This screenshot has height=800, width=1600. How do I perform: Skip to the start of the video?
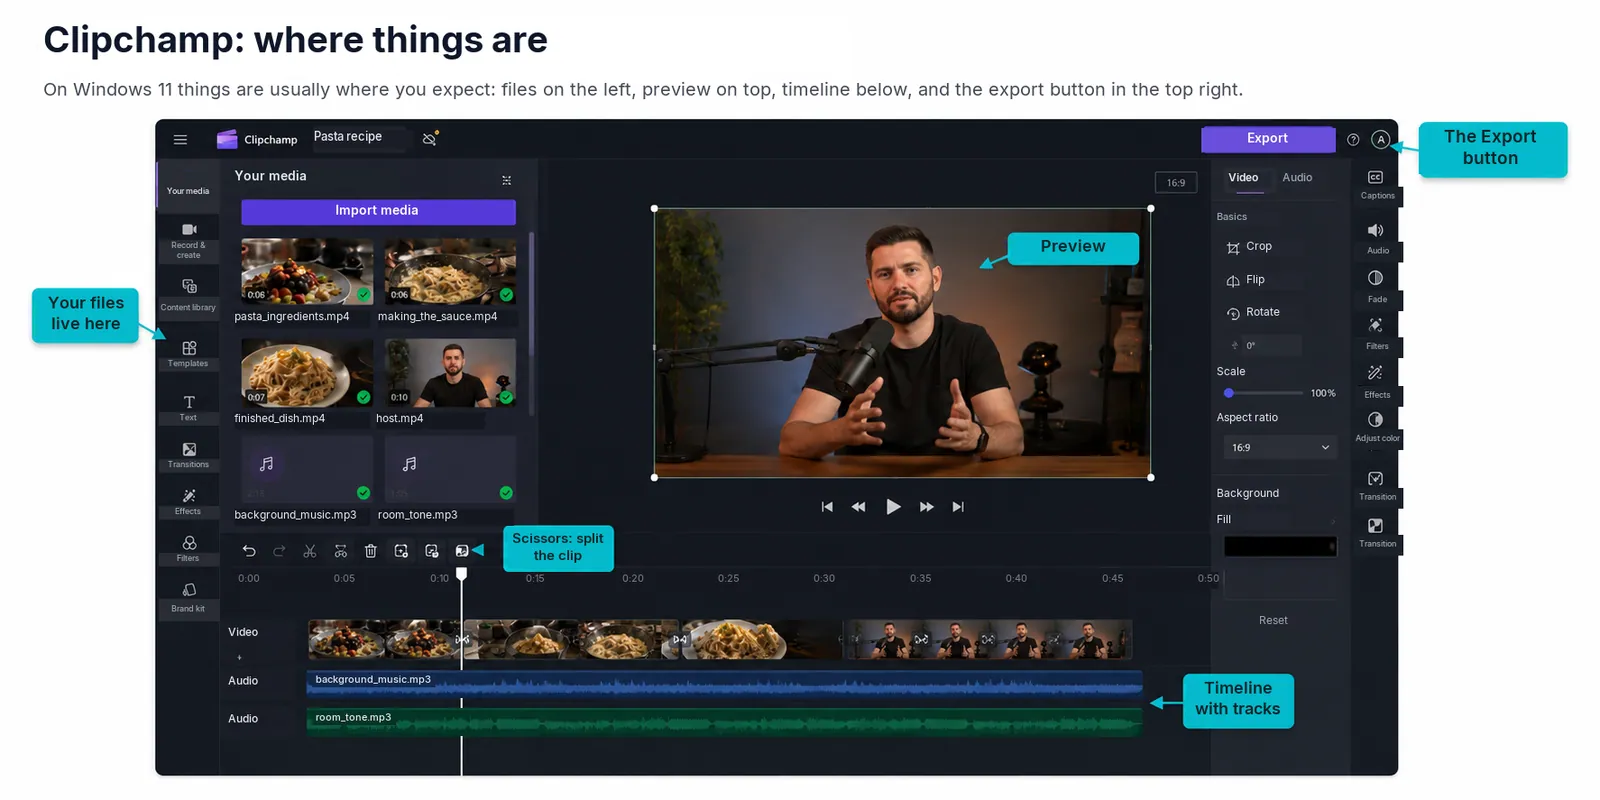(827, 507)
